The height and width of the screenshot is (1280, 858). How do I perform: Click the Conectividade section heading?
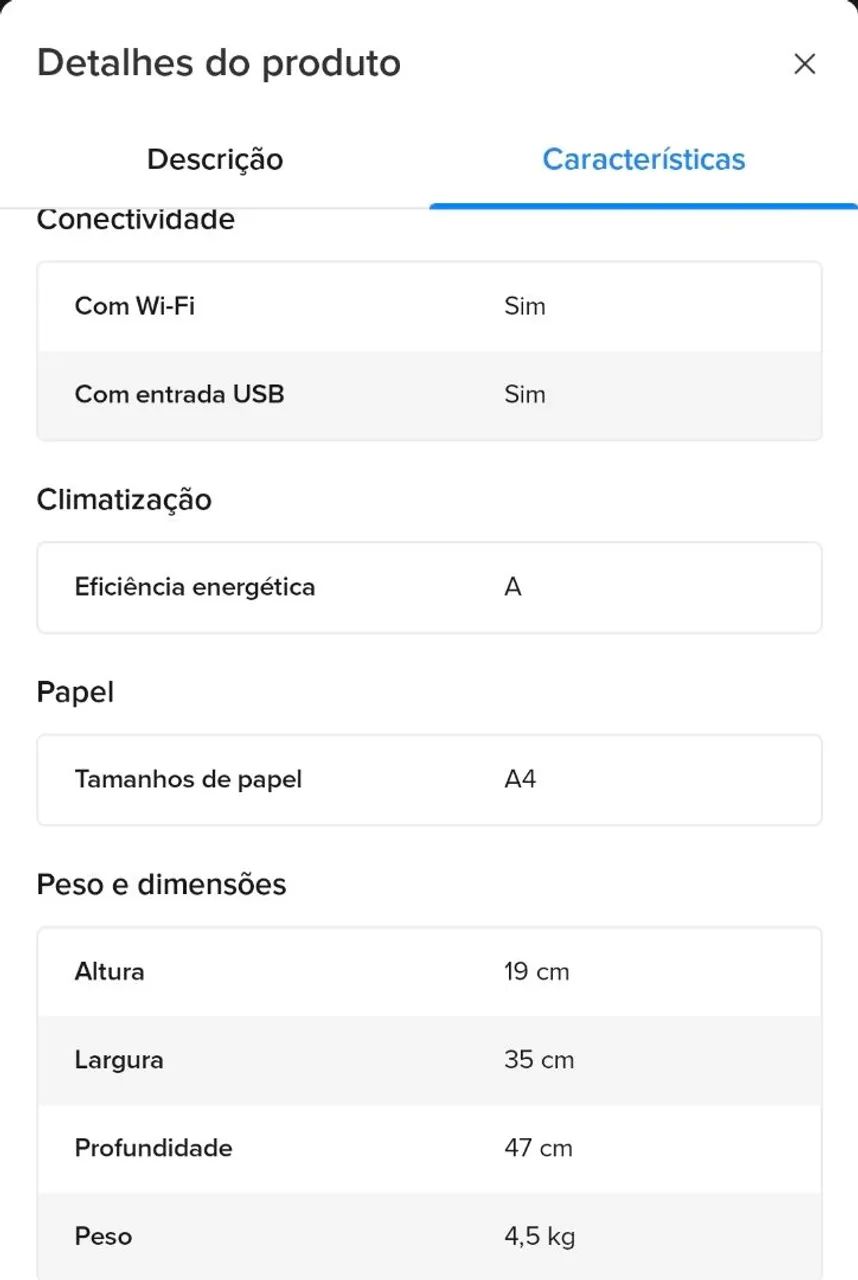136,220
